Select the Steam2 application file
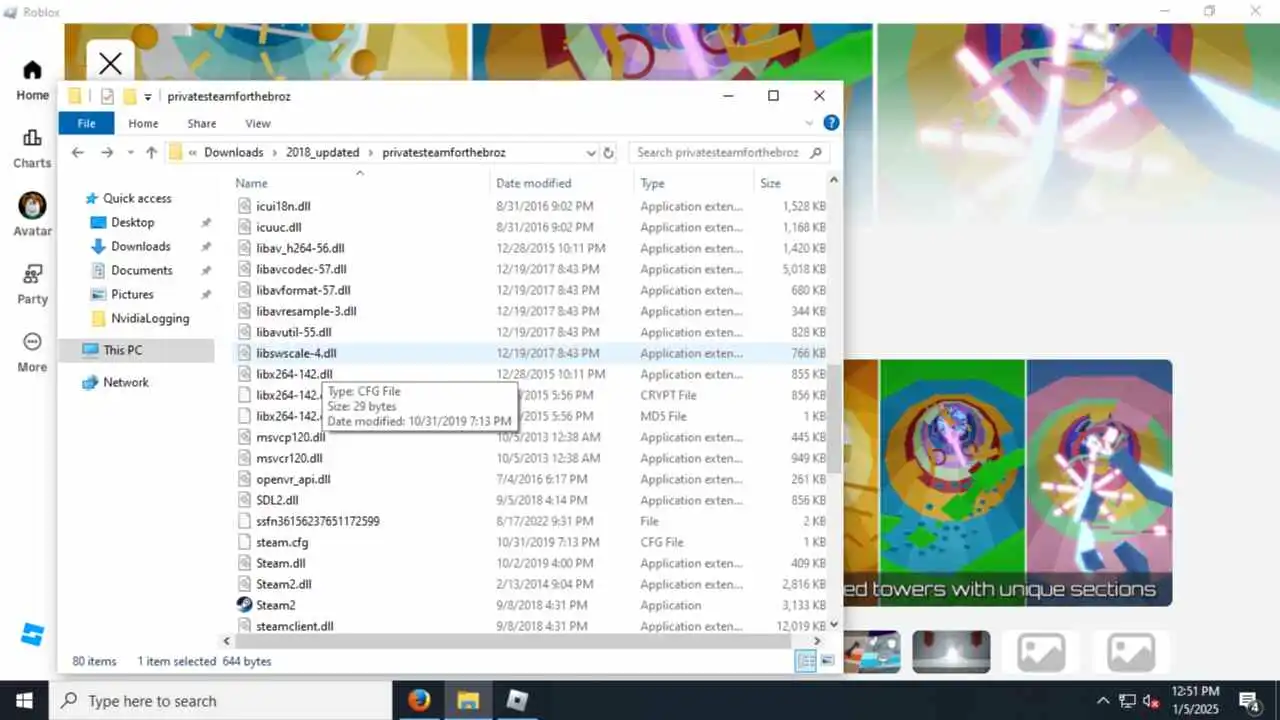Image resolution: width=1280 pixels, height=720 pixels. 275,605
